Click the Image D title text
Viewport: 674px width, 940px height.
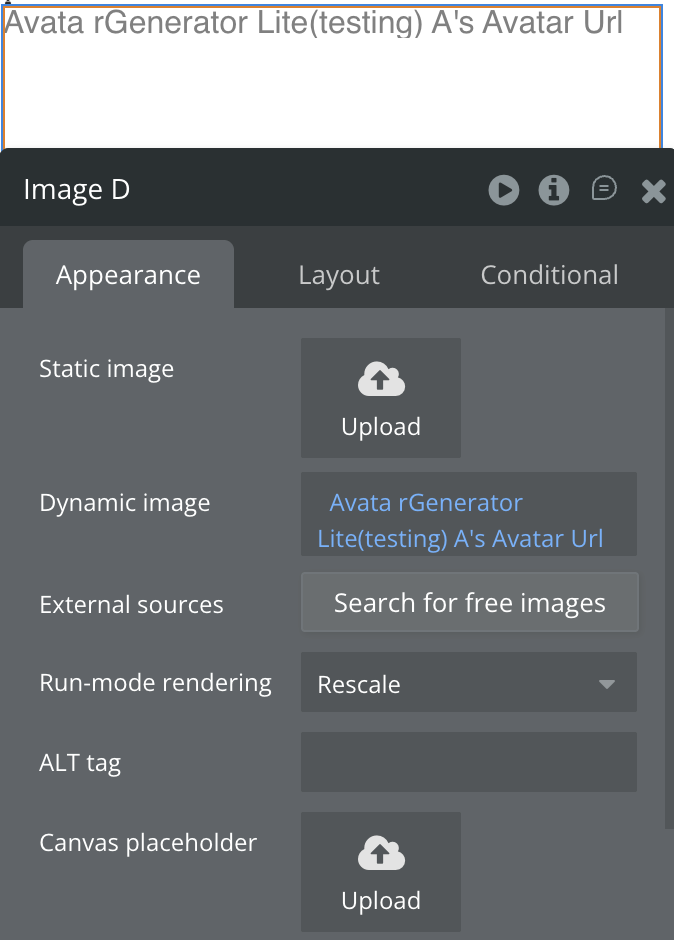[x=76, y=190]
